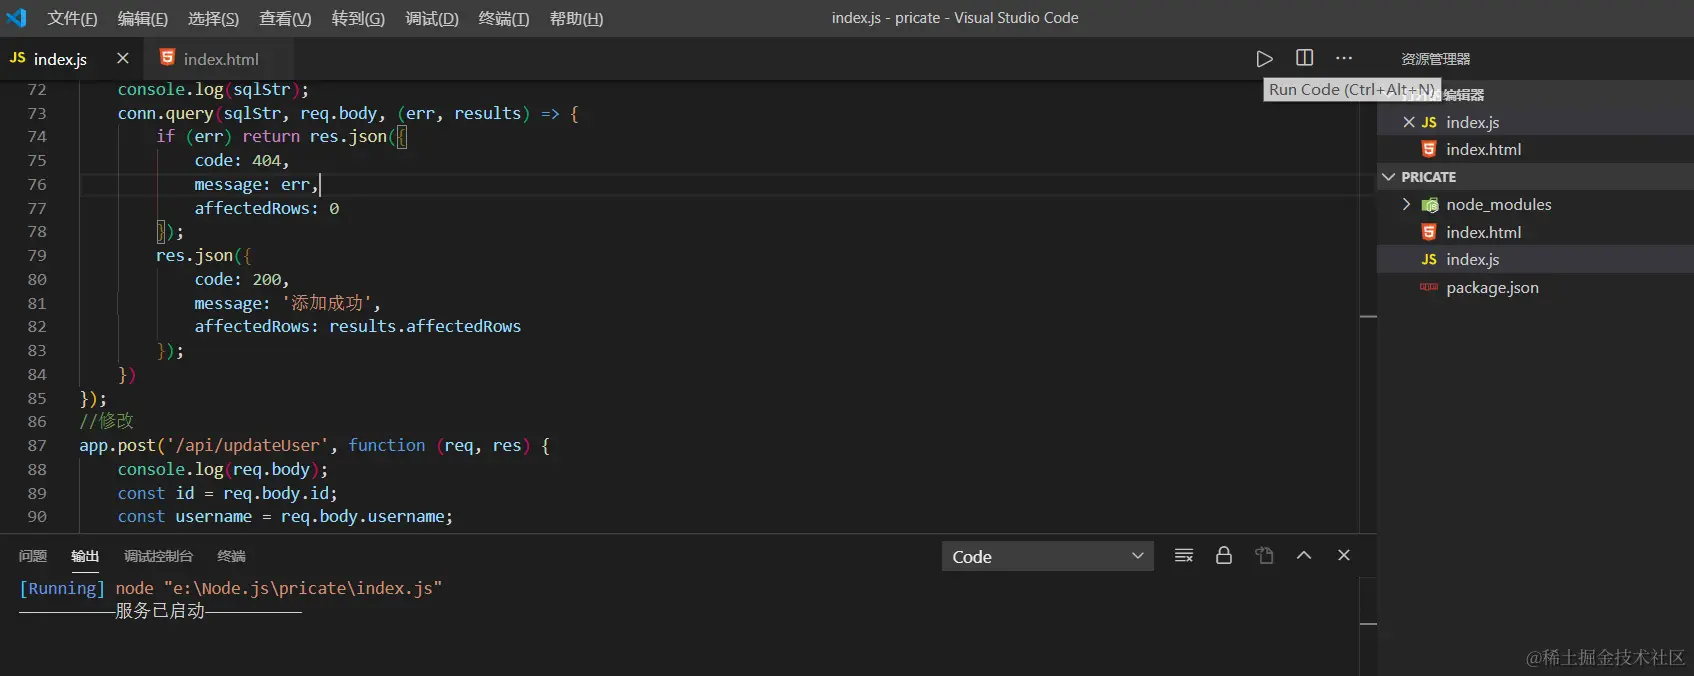Click line number 76 in the gutter

tap(37, 184)
